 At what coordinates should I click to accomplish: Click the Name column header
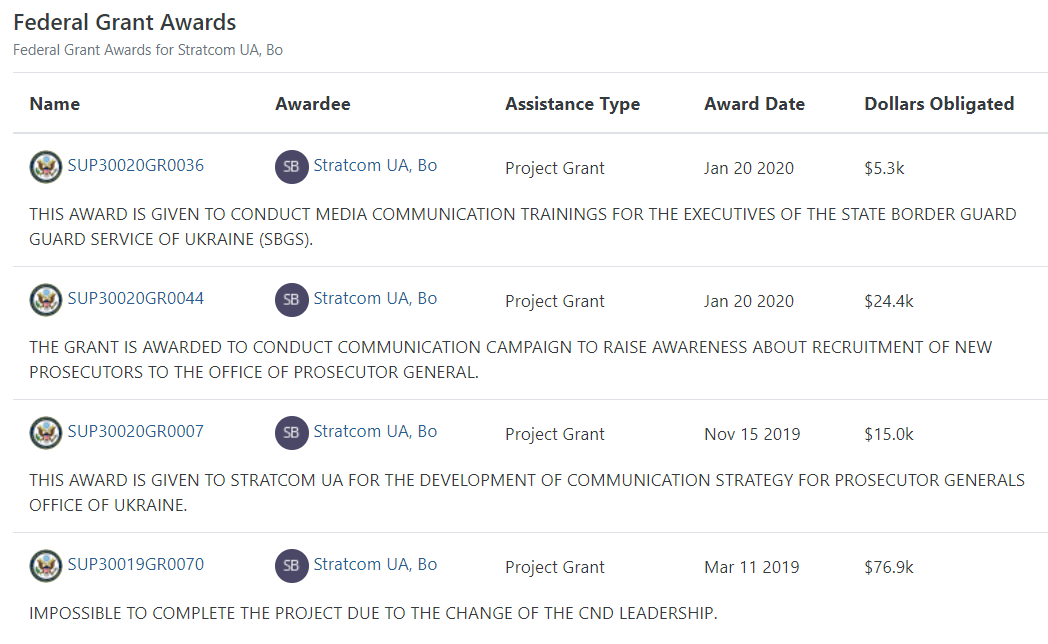(55, 104)
